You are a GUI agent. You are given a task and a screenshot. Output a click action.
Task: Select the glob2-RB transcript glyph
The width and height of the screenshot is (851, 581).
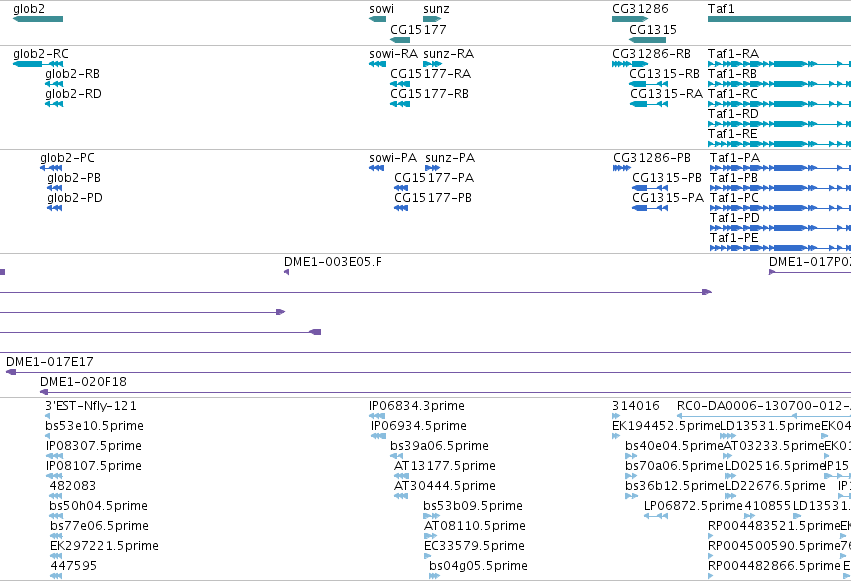[54, 84]
